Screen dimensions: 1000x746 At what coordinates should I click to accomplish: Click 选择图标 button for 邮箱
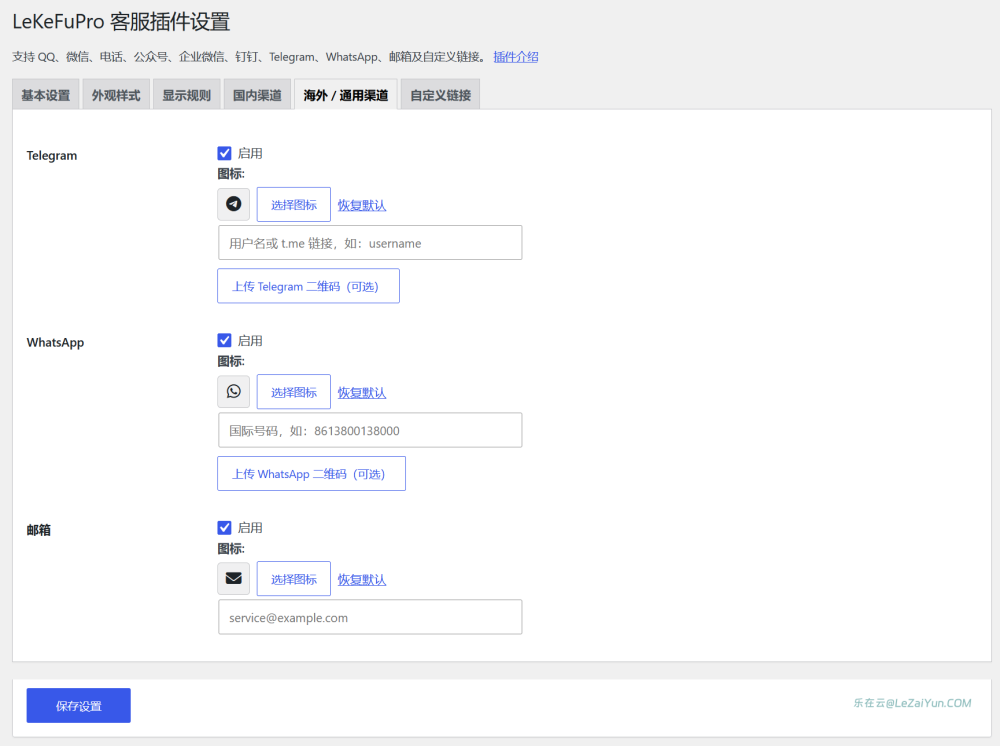point(294,579)
